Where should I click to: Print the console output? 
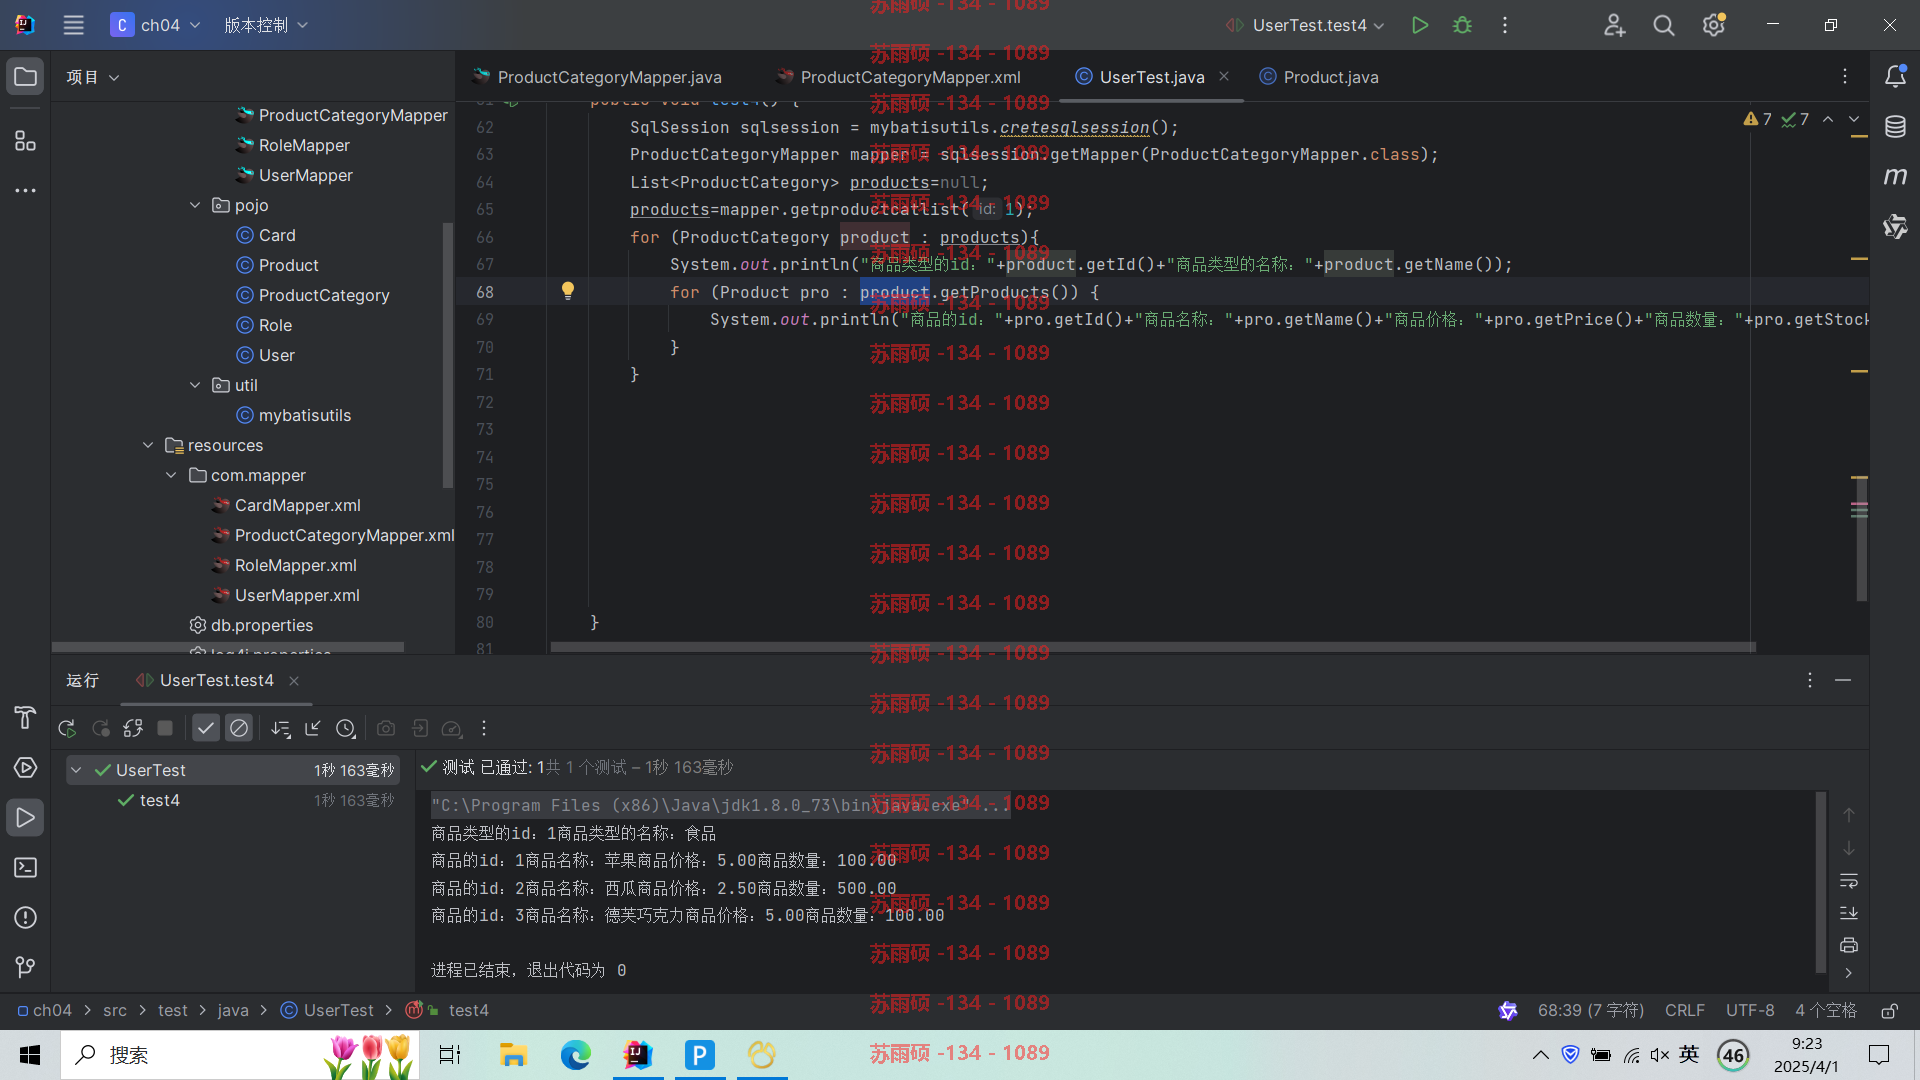pos(1849,945)
